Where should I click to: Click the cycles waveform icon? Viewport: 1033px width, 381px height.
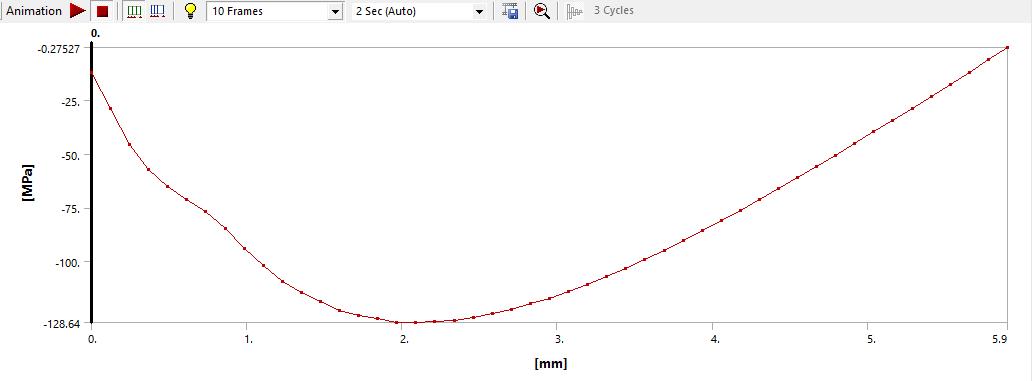575,11
